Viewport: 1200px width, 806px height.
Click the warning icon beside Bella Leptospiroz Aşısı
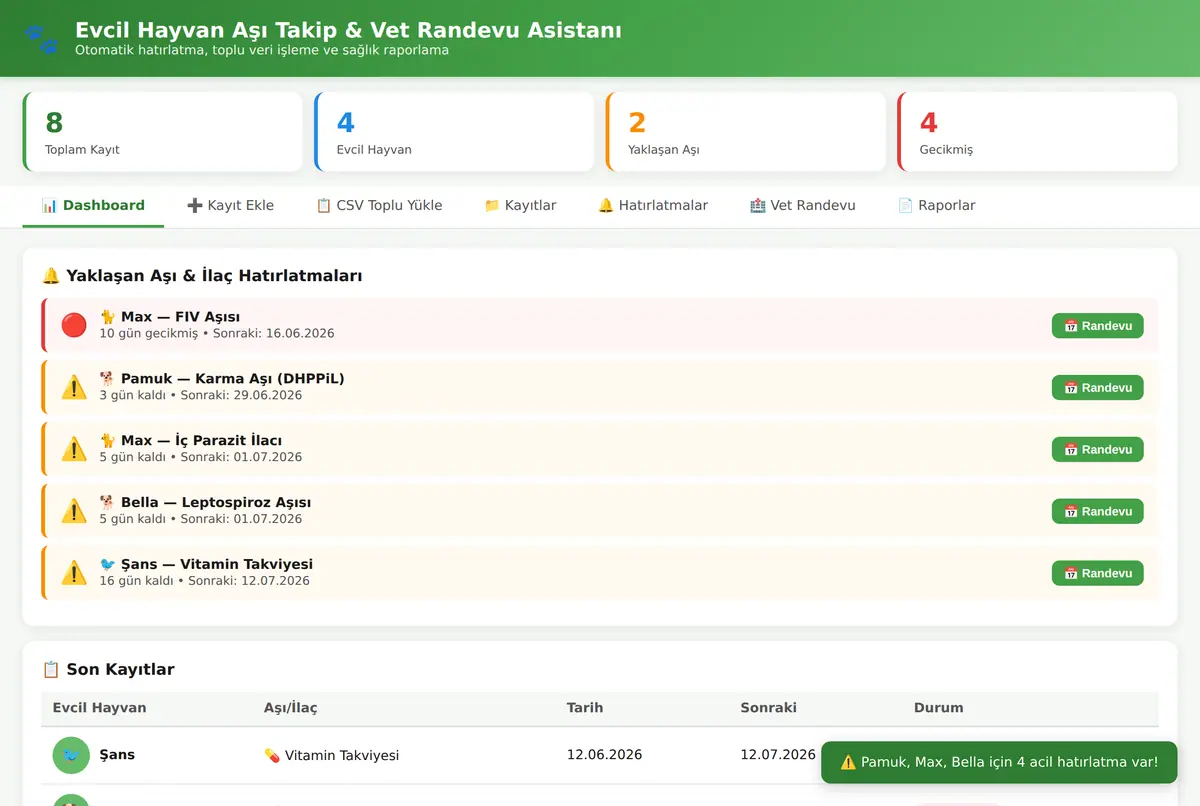pos(74,511)
